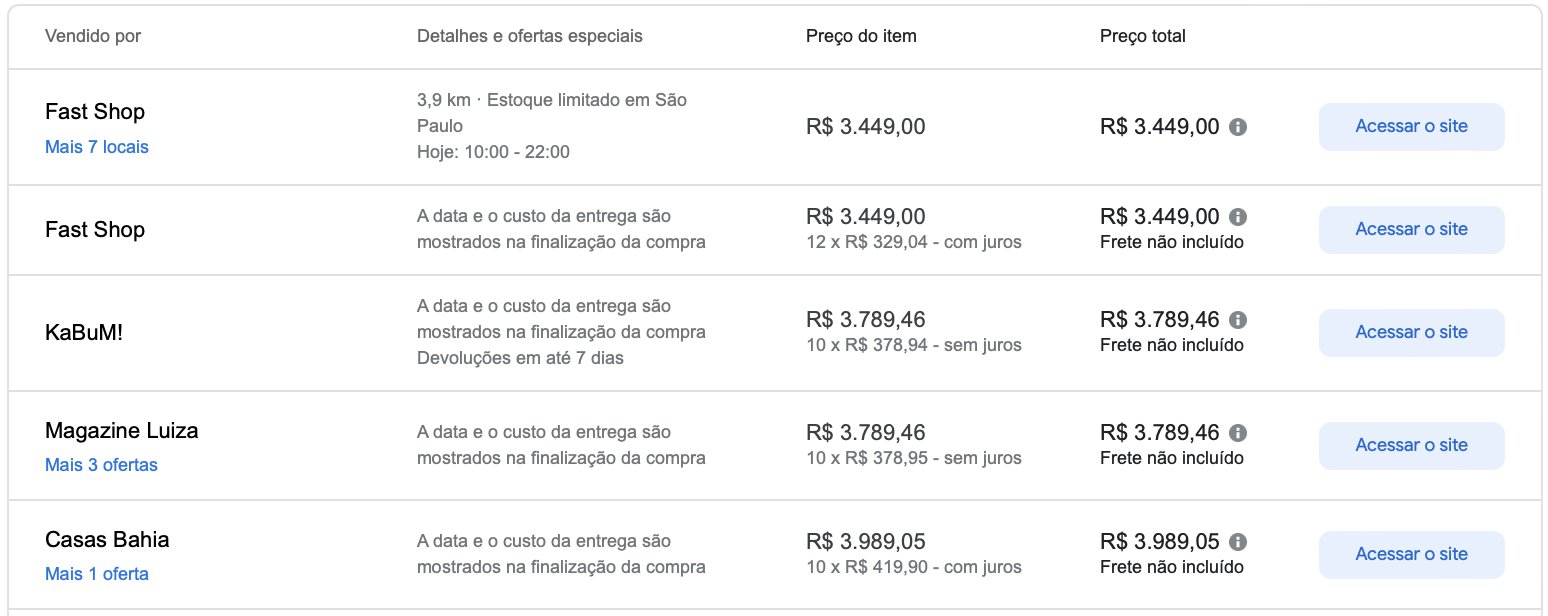Click 'Detalhes e ofertas especiais' column header
Viewport: 1548px width, 616px height.
tap(529, 36)
